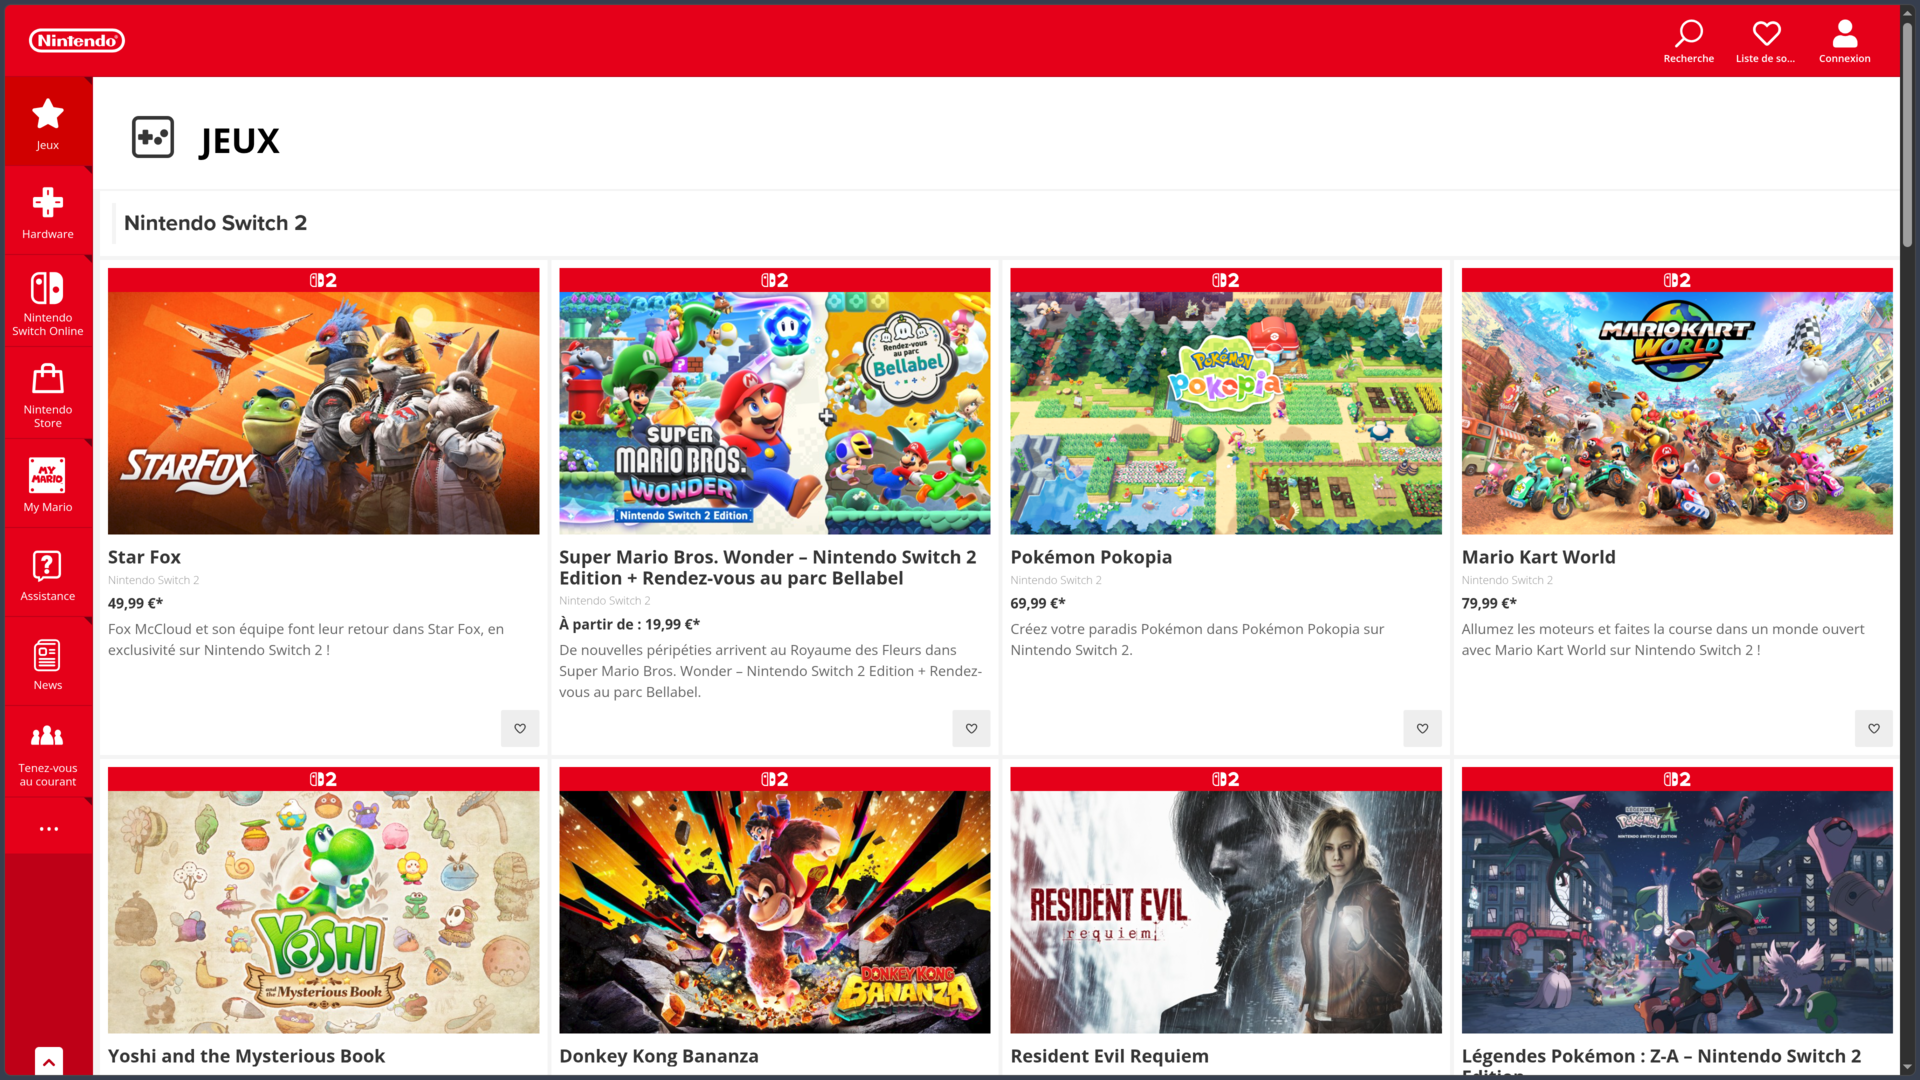Image resolution: width=1920 pixels, height=1080 pixels.
Task: Open Nintendo Switch Online in the sidebar
Action: 48,302
